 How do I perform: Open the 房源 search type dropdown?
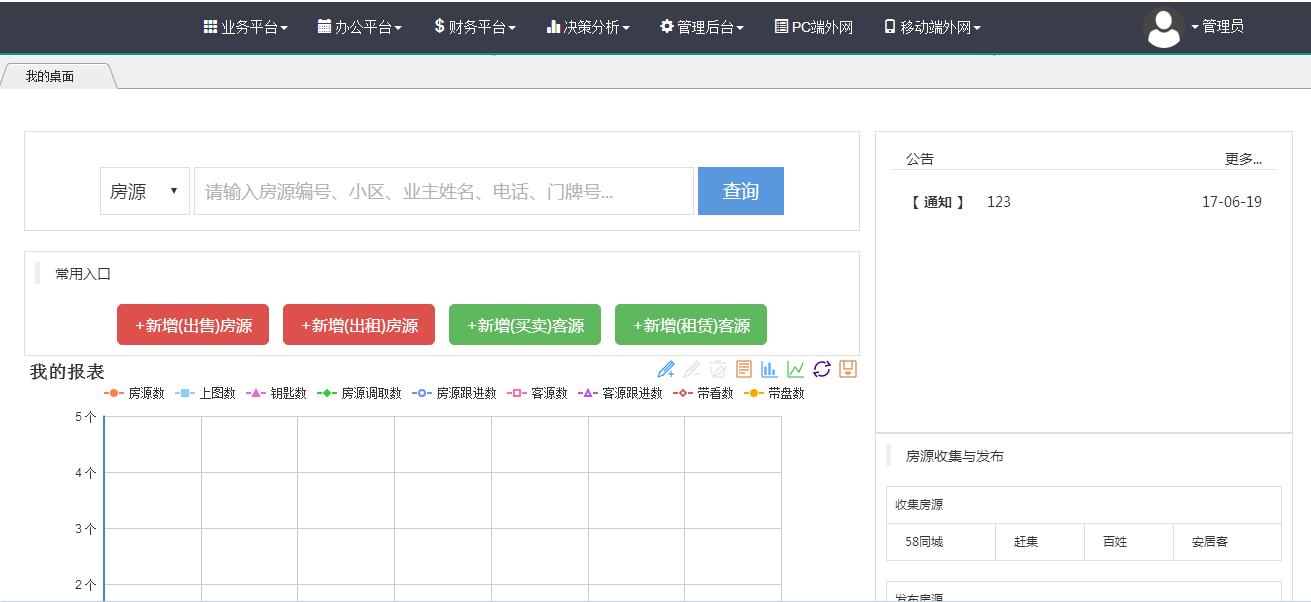pyautogui.click(x=144, y=191)
